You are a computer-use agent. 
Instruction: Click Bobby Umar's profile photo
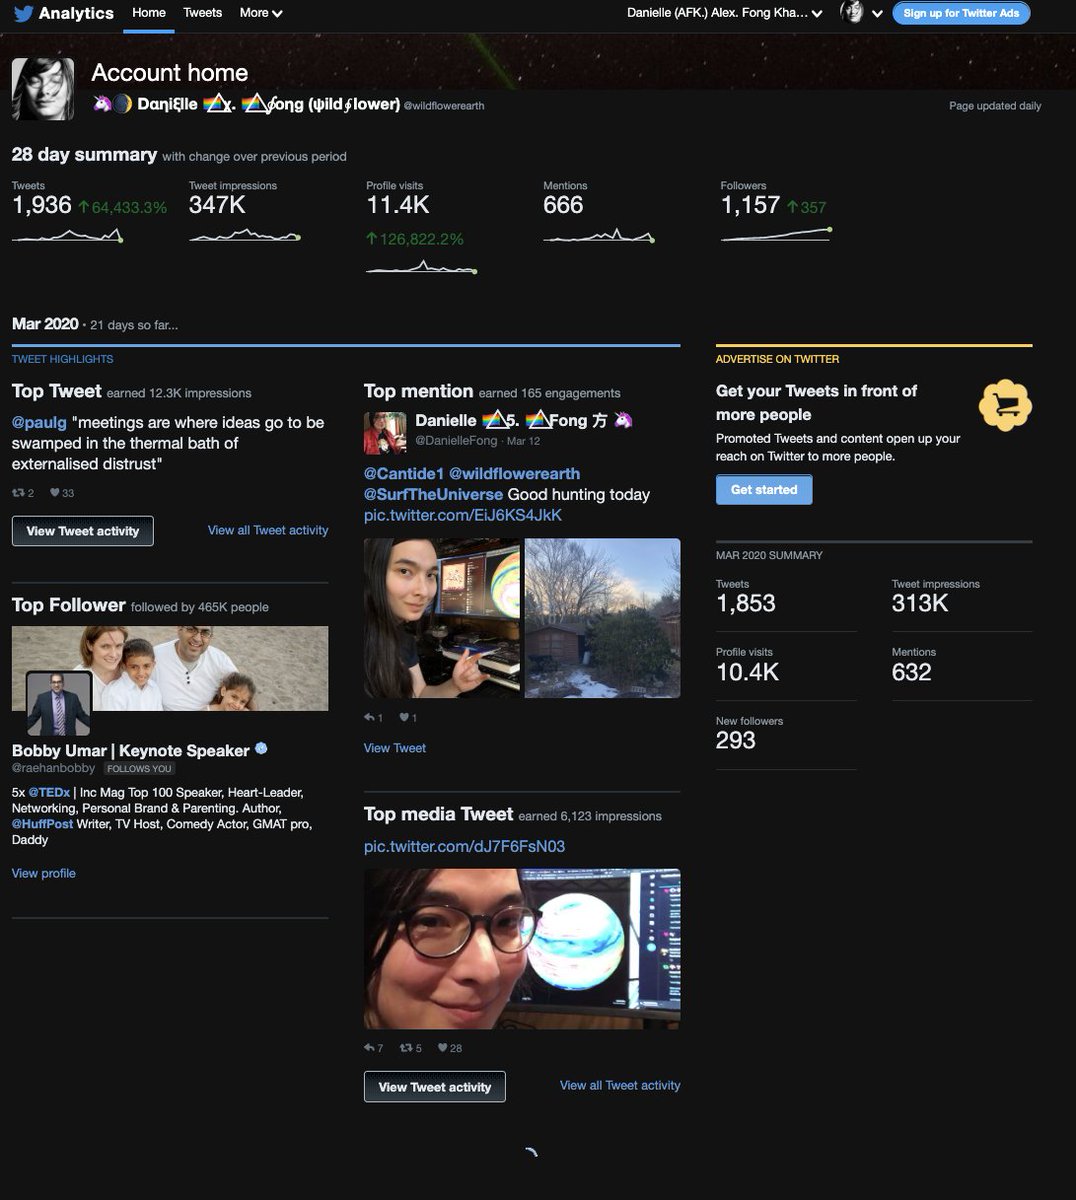[59, 703]
